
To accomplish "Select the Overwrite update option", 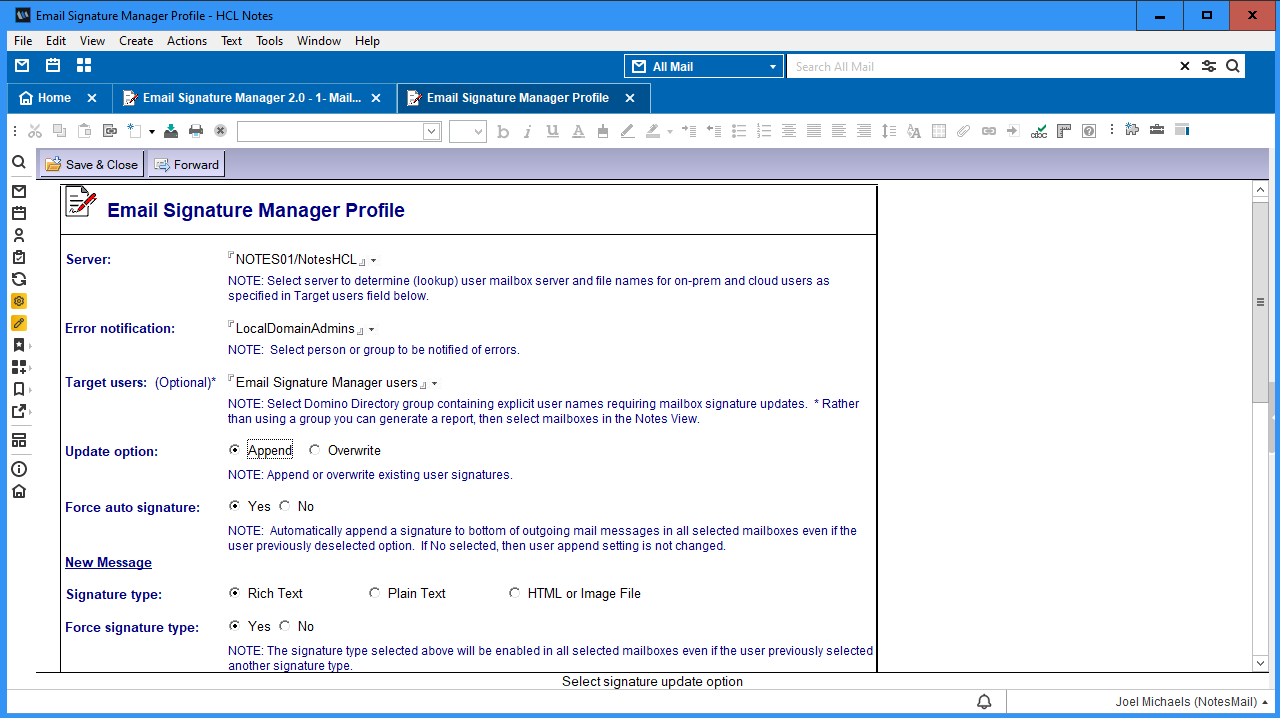I will [x=315, y=449].
